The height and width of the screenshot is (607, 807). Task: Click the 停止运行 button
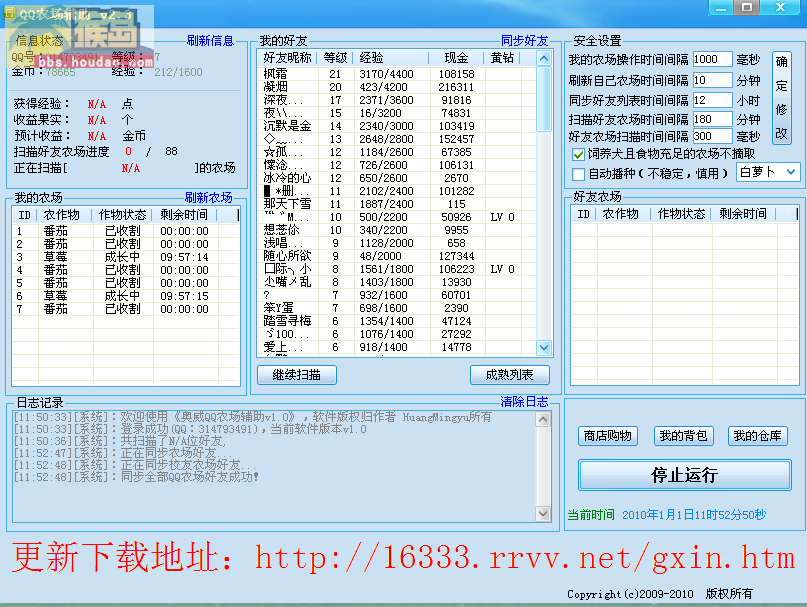[685, 475]
